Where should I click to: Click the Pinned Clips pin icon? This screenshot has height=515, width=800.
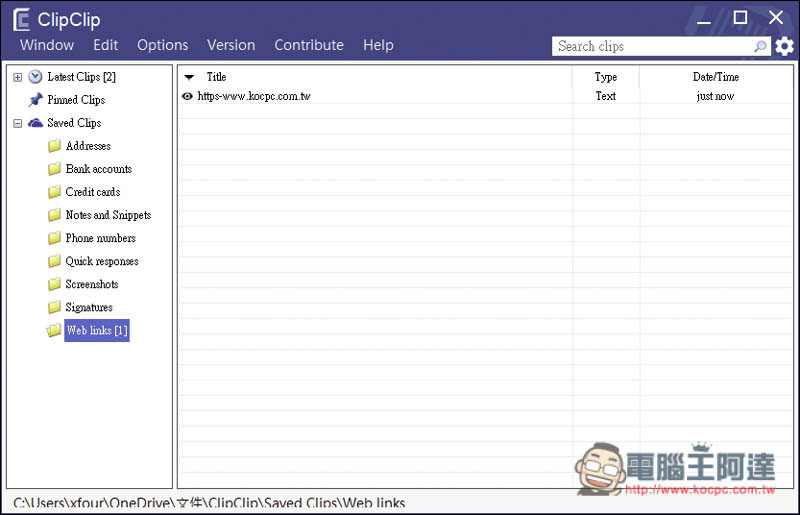click(x=35, y=100)
